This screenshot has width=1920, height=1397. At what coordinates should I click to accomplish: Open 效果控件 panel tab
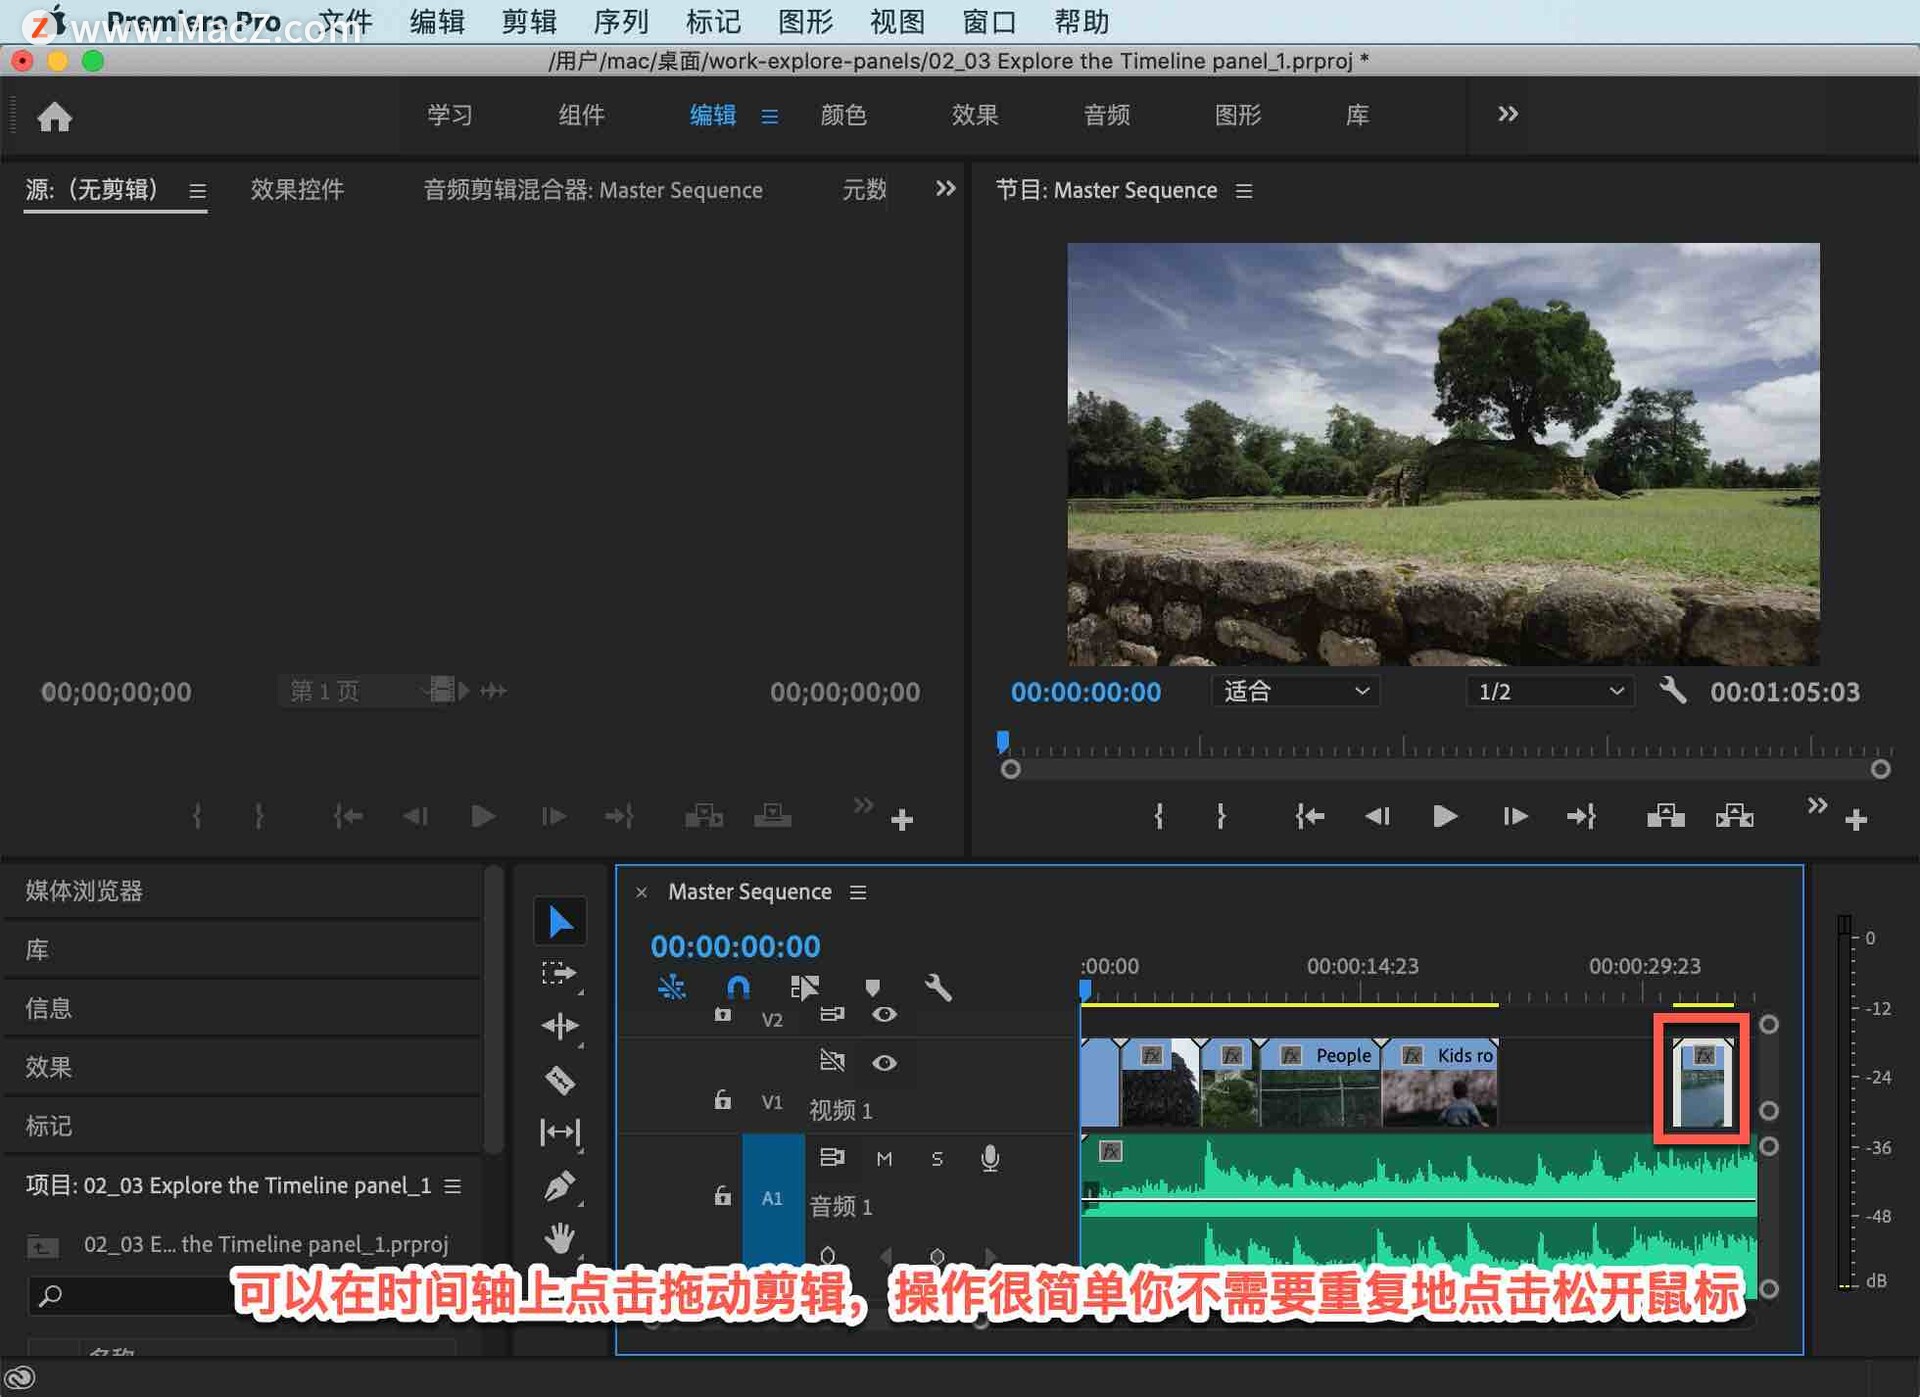(297, 189)
